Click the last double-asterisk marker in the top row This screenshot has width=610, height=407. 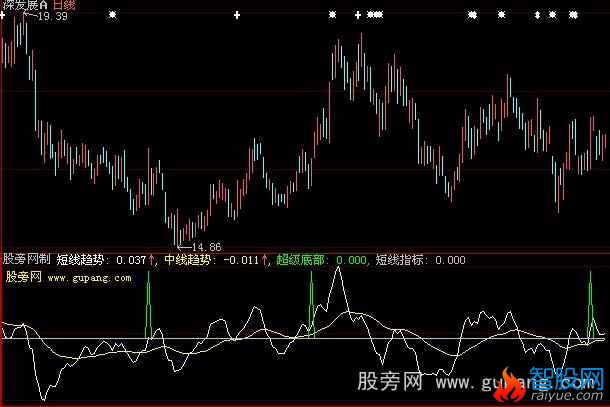[x=573, y=15]
